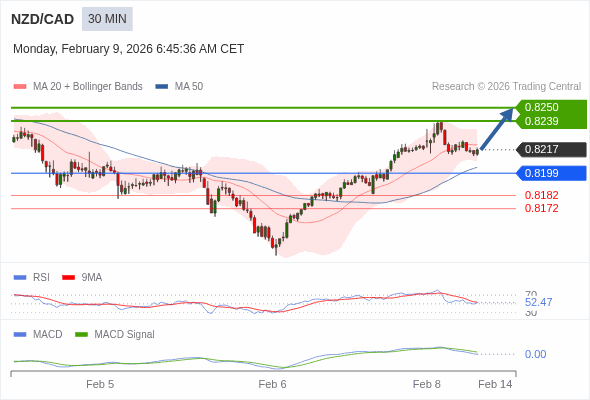Click the Feb 14 date axis label
Image resolution: width=590 pixels, height=400 pixels.
pyautogui.click(x=495, y=384)
